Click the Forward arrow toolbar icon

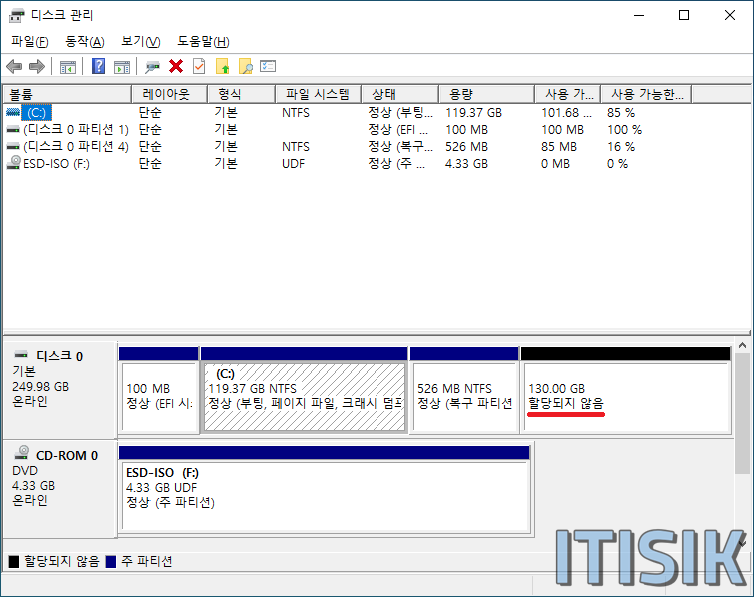37,66
